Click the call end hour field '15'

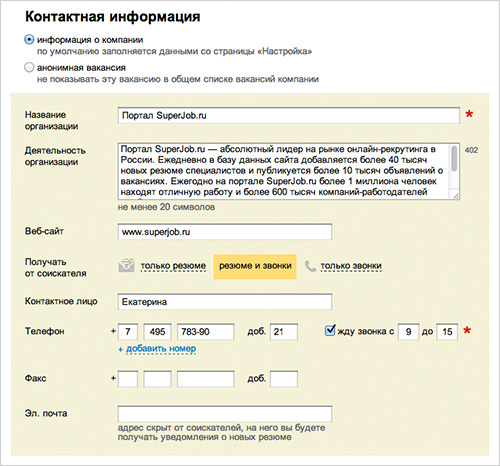(447, 331)
